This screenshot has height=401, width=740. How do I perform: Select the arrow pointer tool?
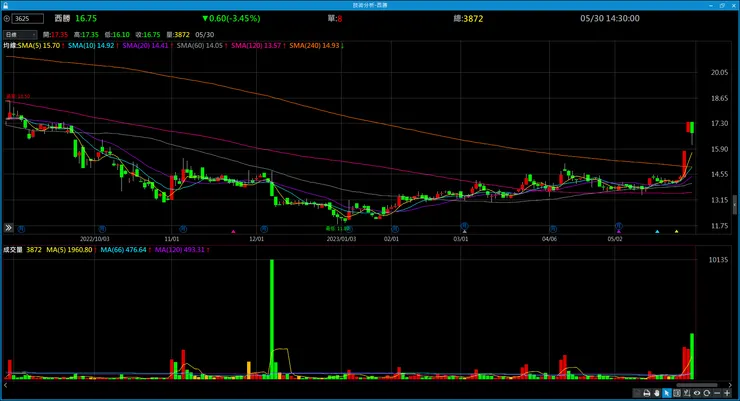coord(667,393)
